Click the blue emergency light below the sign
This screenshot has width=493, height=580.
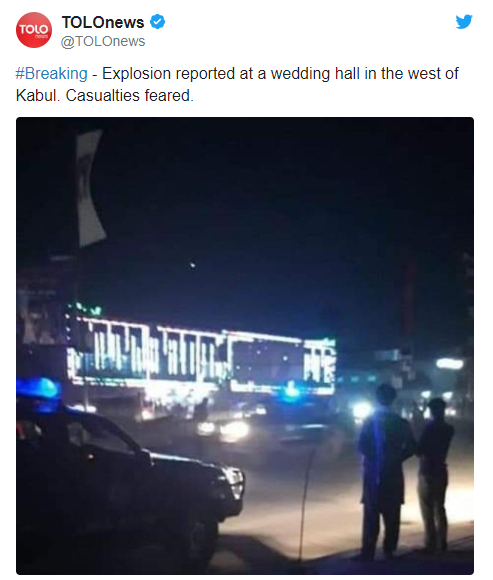pyautogui.click(x=291, y=392)
